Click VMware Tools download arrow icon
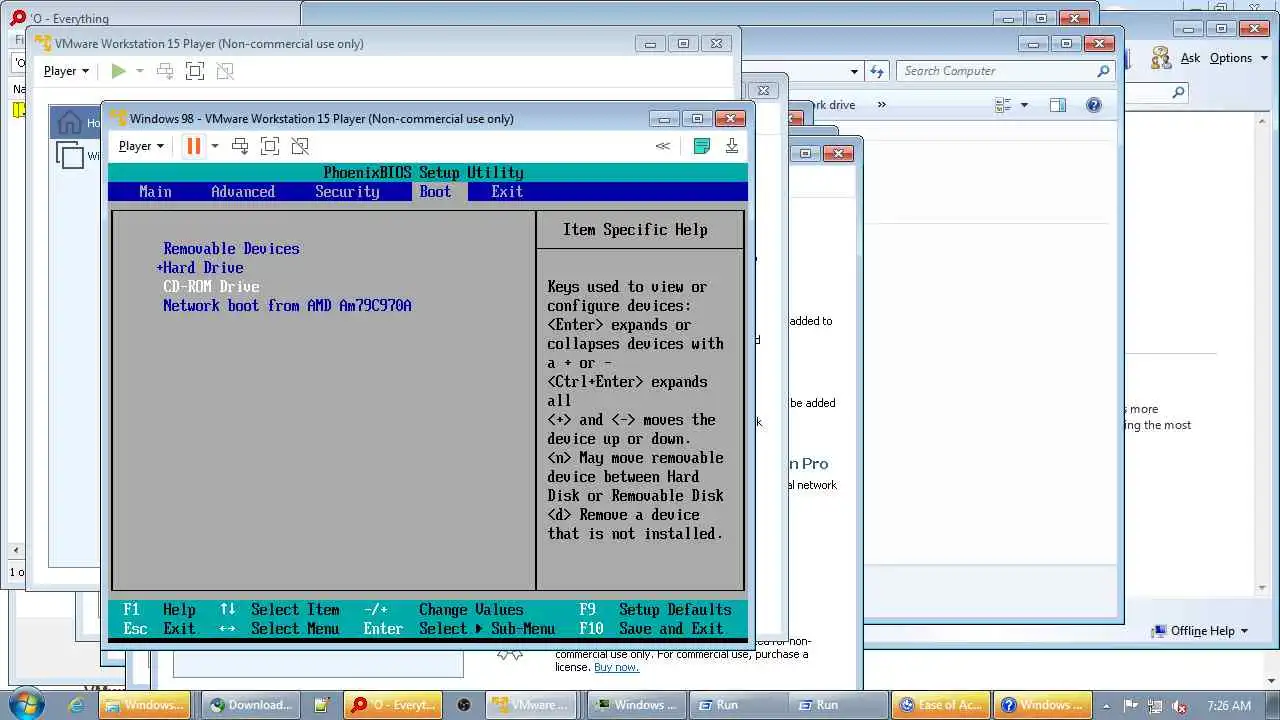Screen dimensions: 1280x720 (x=732, y=146)
